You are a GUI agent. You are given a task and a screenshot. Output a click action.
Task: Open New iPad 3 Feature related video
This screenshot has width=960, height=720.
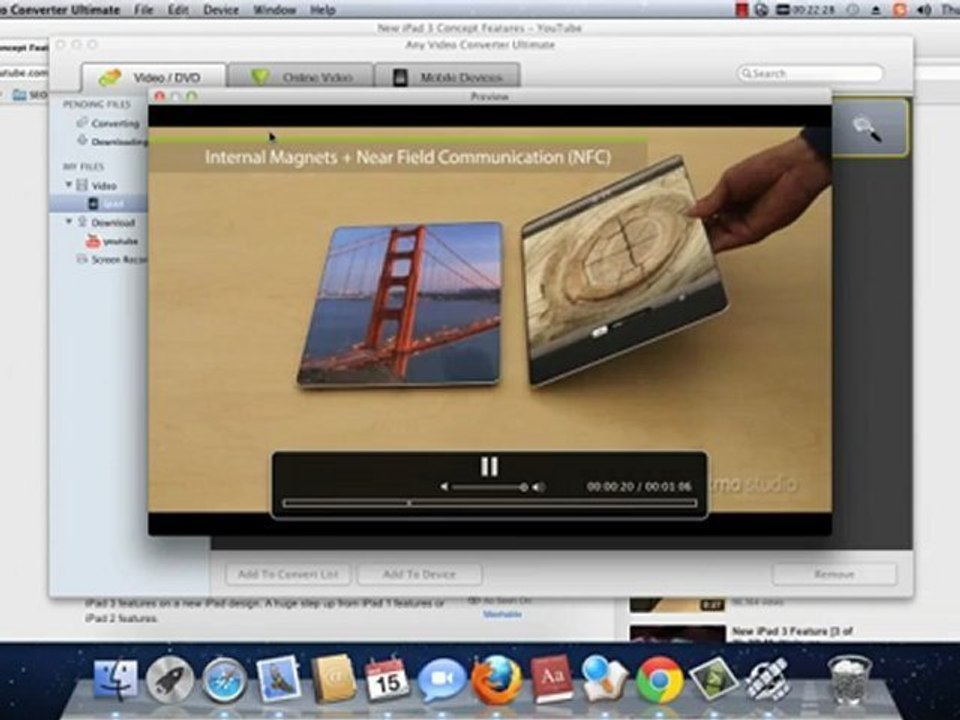792,631
